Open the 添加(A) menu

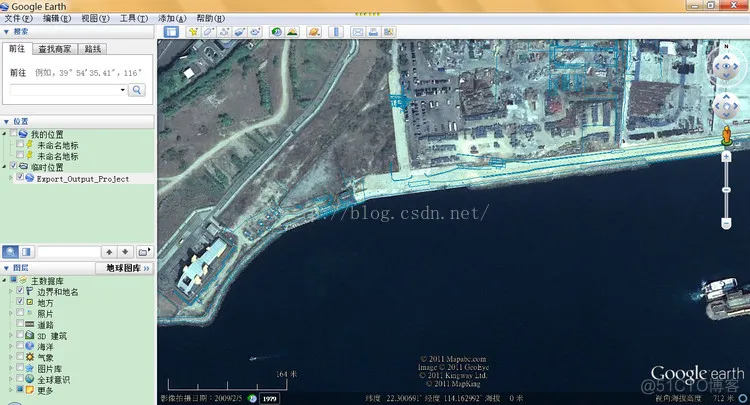172,18
